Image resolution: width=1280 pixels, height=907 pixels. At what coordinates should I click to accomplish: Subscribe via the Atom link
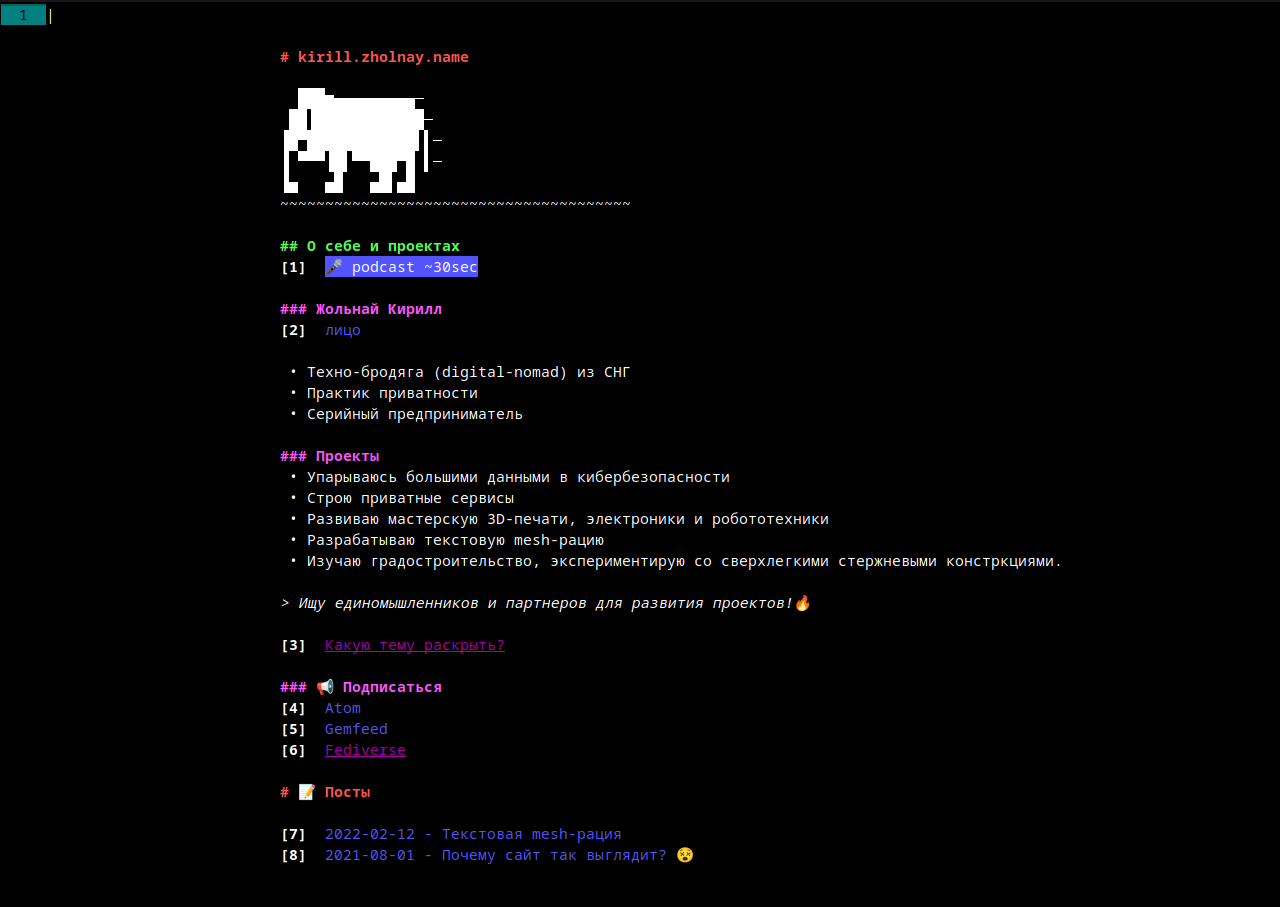point(343,708)
